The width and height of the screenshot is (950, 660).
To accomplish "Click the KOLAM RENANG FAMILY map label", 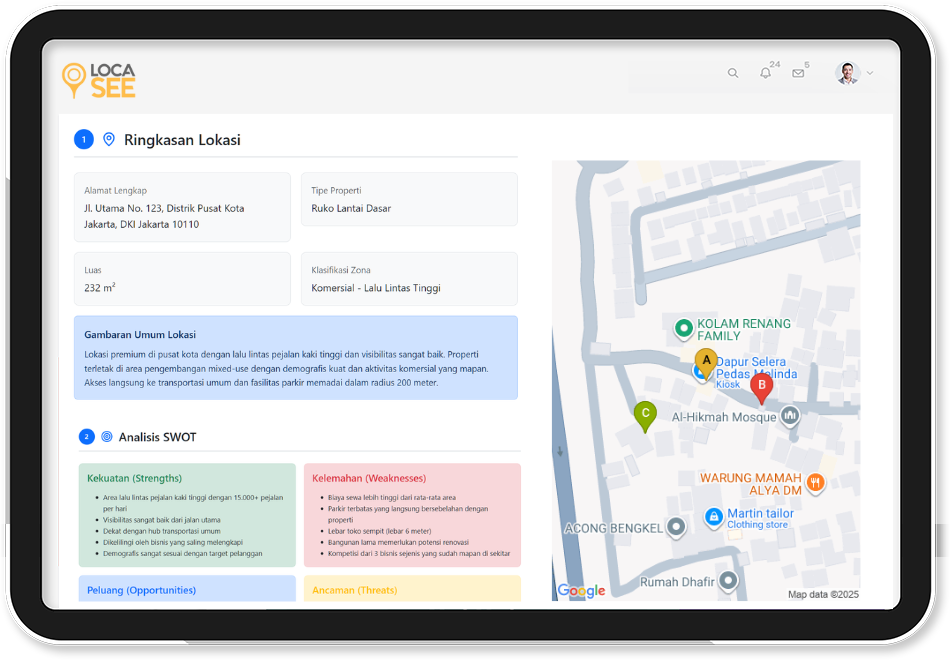I will pos(743,330).
